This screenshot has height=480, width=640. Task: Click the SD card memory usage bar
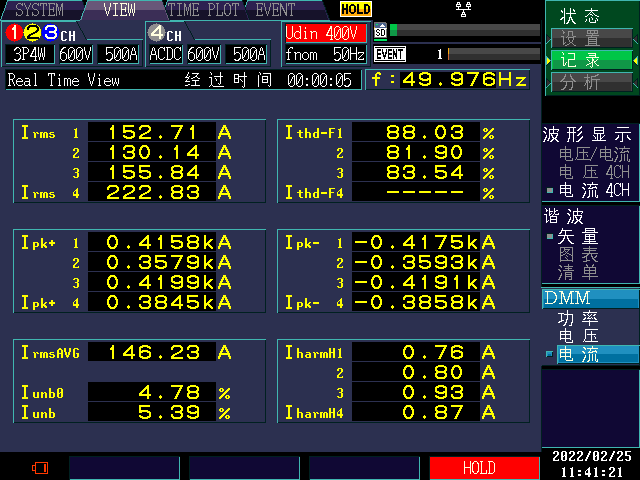(x=462, y=31)
